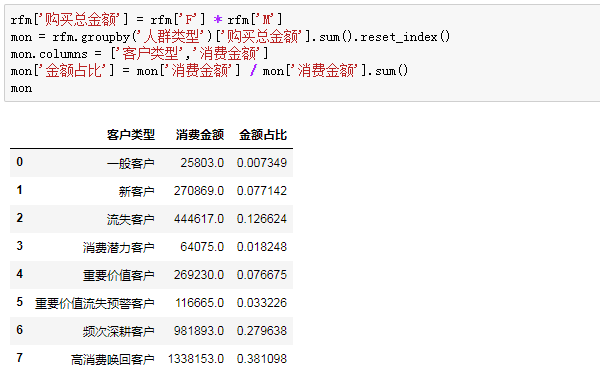Select the cell 消费潜力客户
The image size is (600, 371).
[x=119, y=247]
